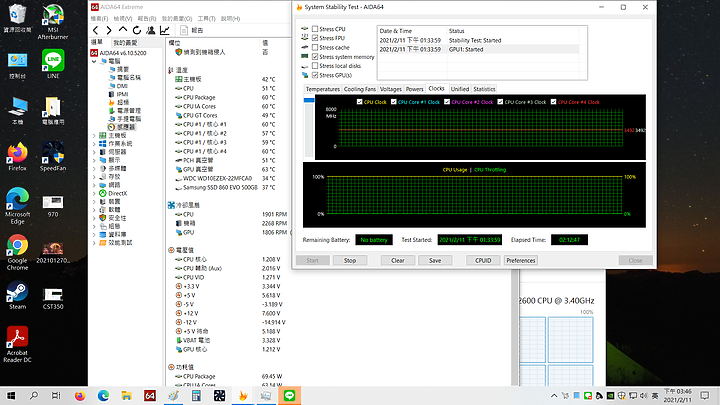Screen dimensions: 720x405
Task: Open the AIDA64 toolbar graph icon
Action: 164,30
